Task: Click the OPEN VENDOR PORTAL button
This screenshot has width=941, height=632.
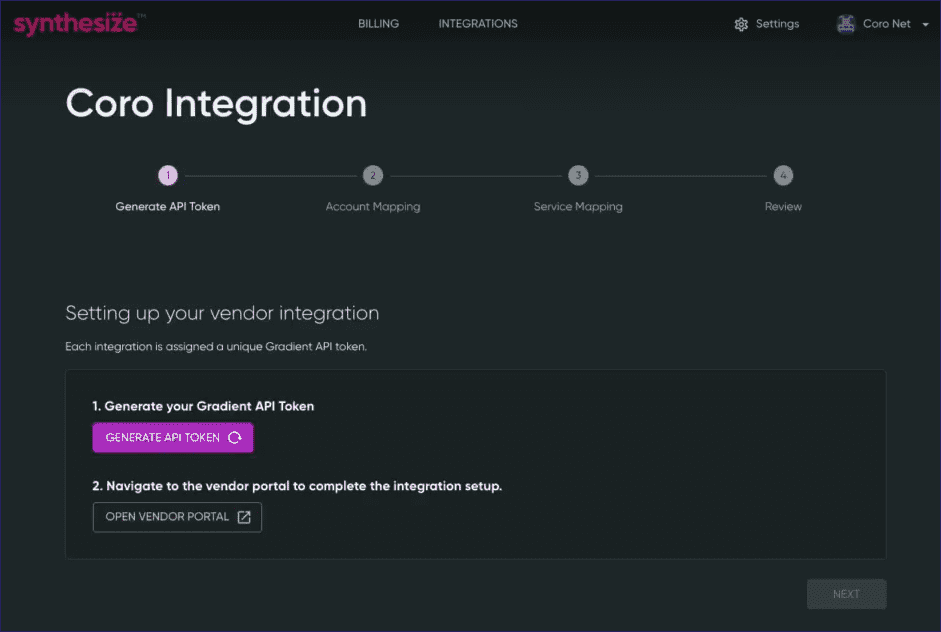Action: coord(177,516)
